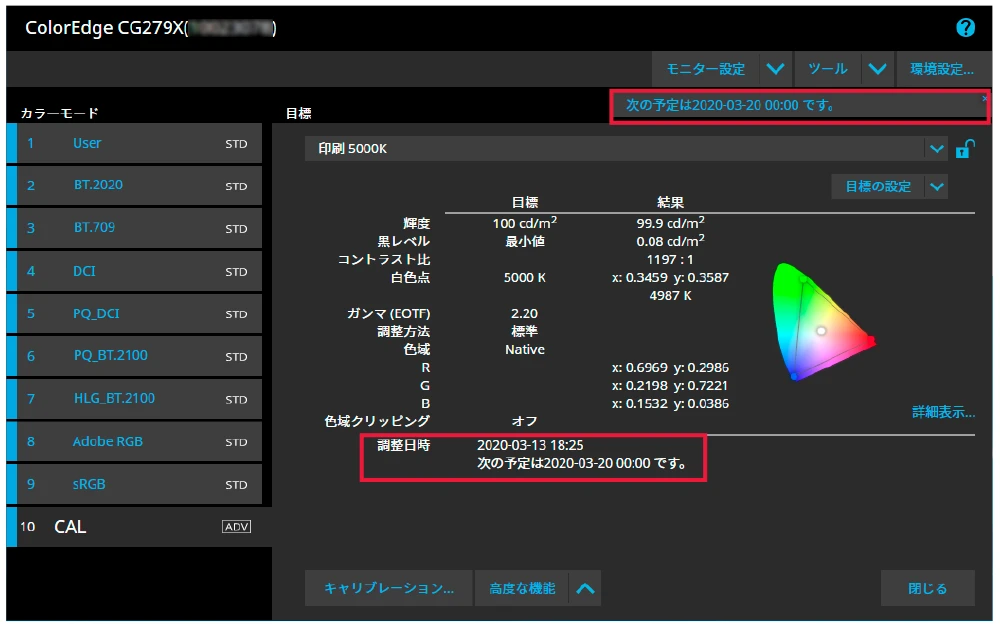
Task: Expand the モニター設定 dropdown arrow
Action: click(x=776, y=69)
